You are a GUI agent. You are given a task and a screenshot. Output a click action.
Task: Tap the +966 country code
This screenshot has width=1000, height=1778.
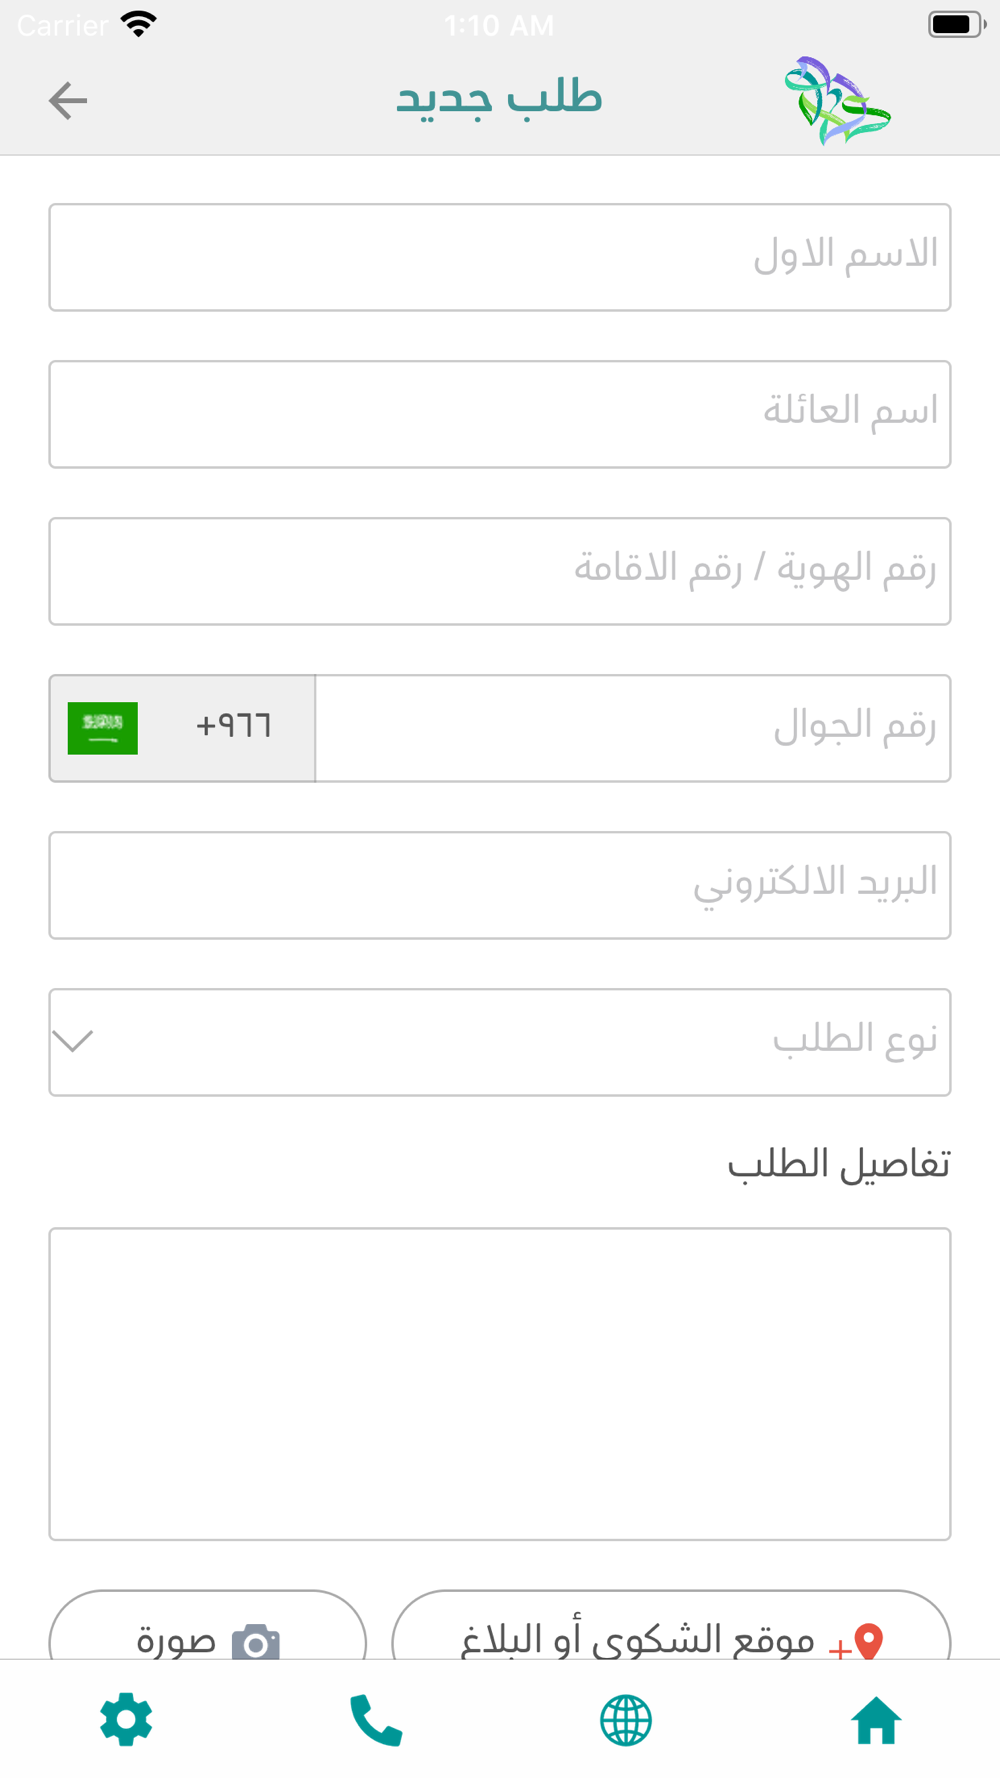tap(234, 727)
